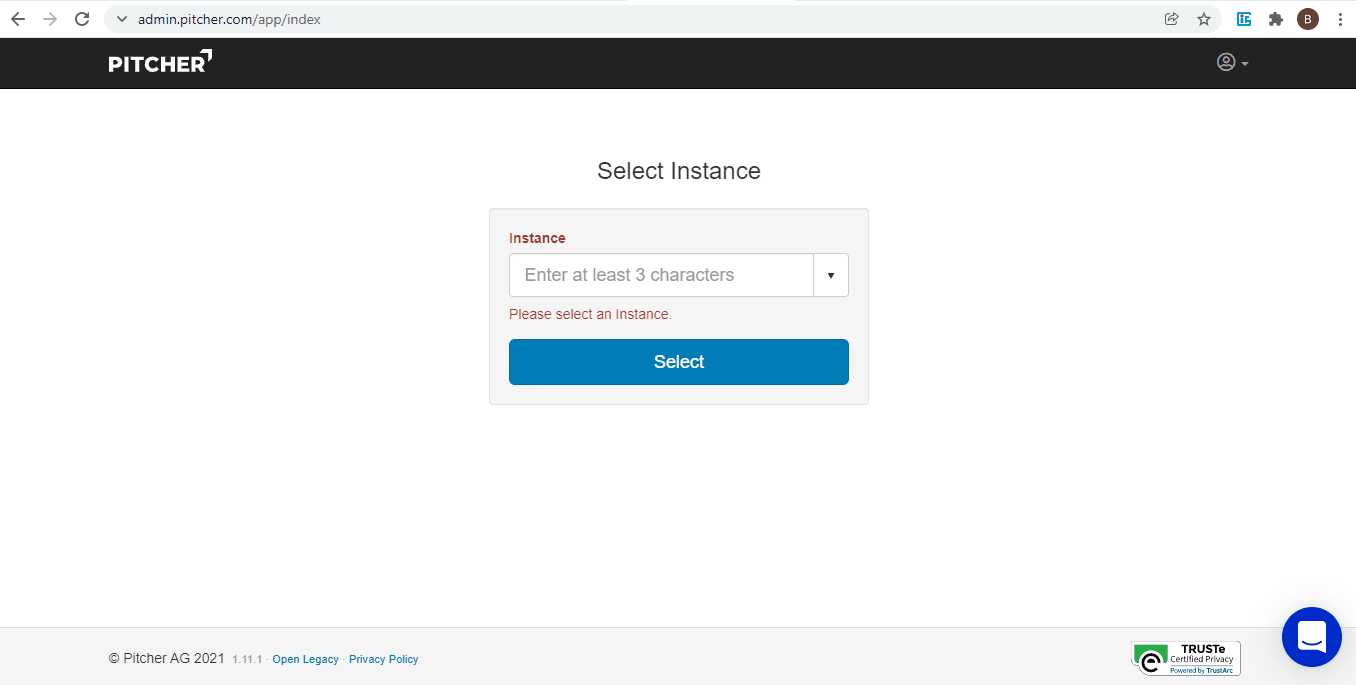Open the Intercom chat bubble
Screen dimensions: 1356x685
click(x=1311, y=637)
